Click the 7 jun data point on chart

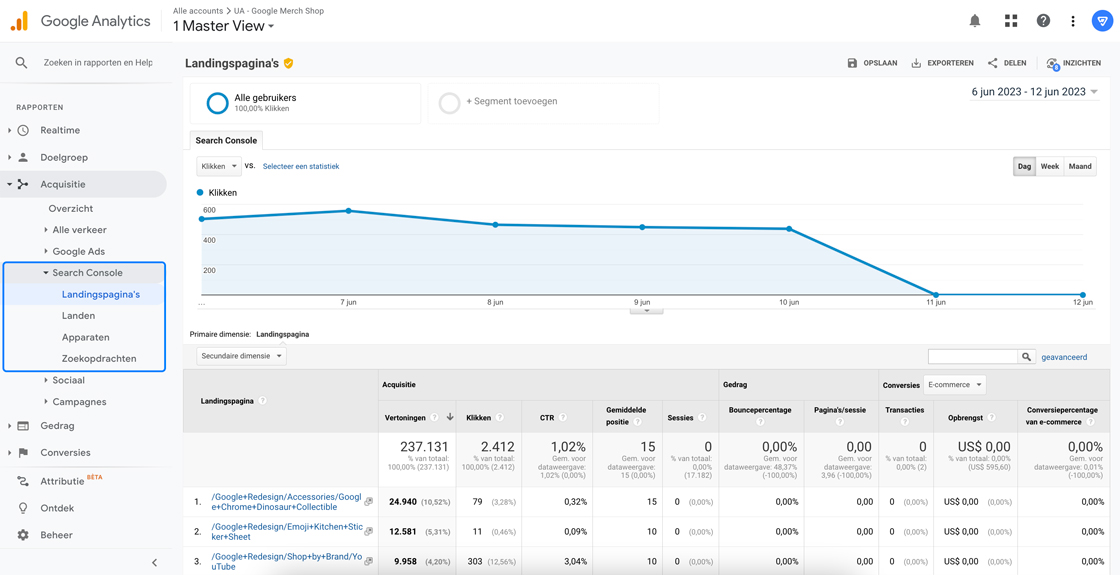[x=348, y=211]
